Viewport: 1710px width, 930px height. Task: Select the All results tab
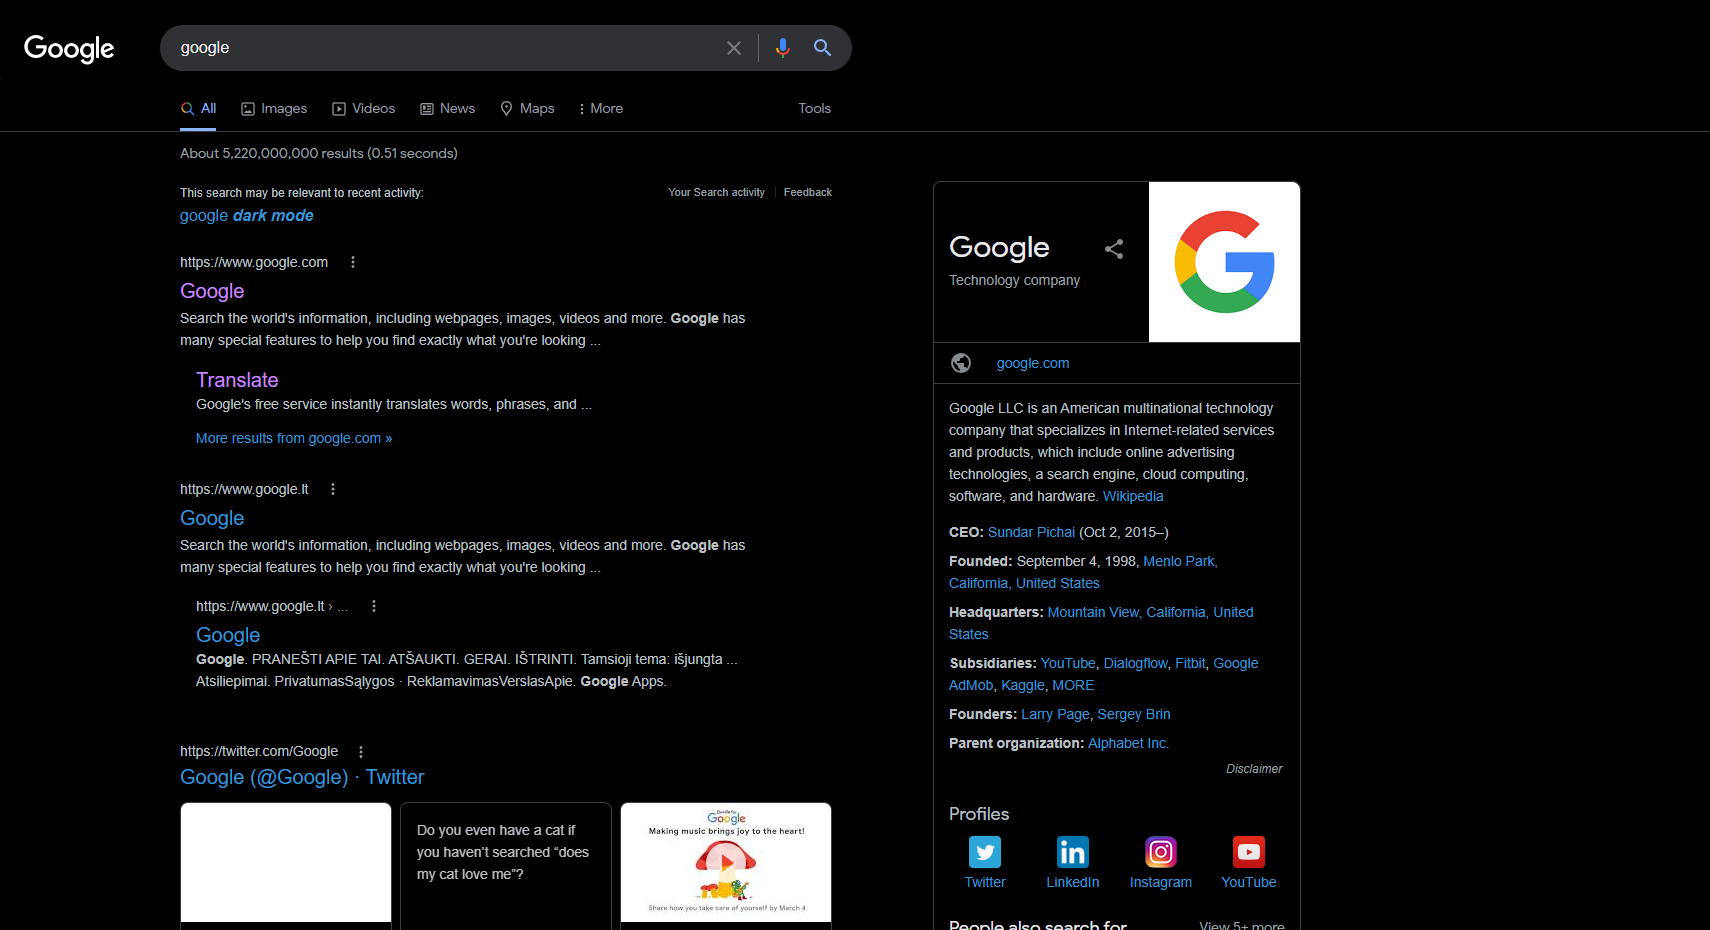(198, 108)
